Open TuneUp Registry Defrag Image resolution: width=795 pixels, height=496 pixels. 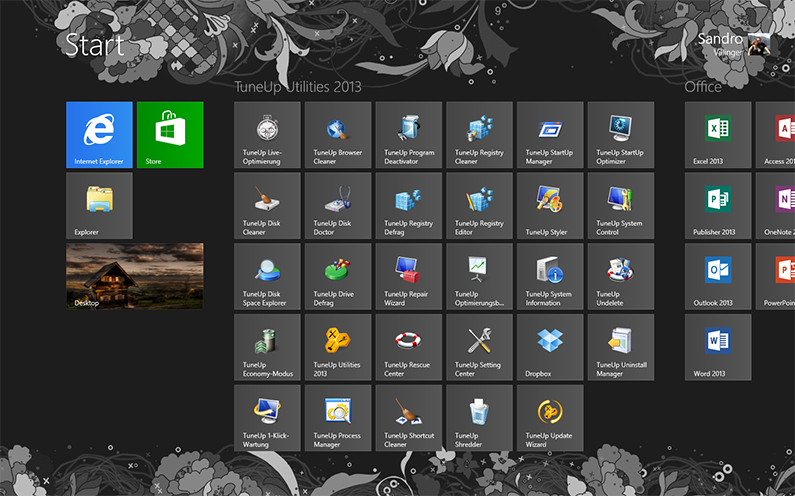point(409,205)
